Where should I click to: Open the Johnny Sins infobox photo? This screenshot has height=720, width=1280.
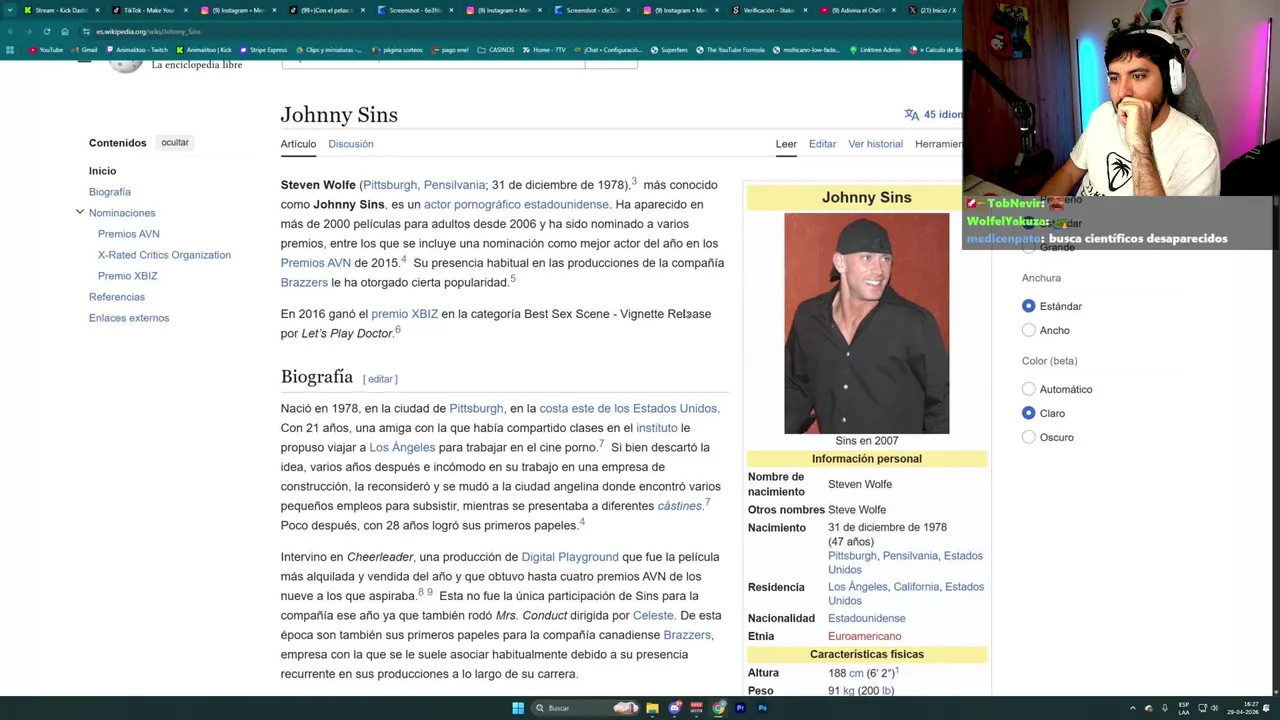(866, 323)
